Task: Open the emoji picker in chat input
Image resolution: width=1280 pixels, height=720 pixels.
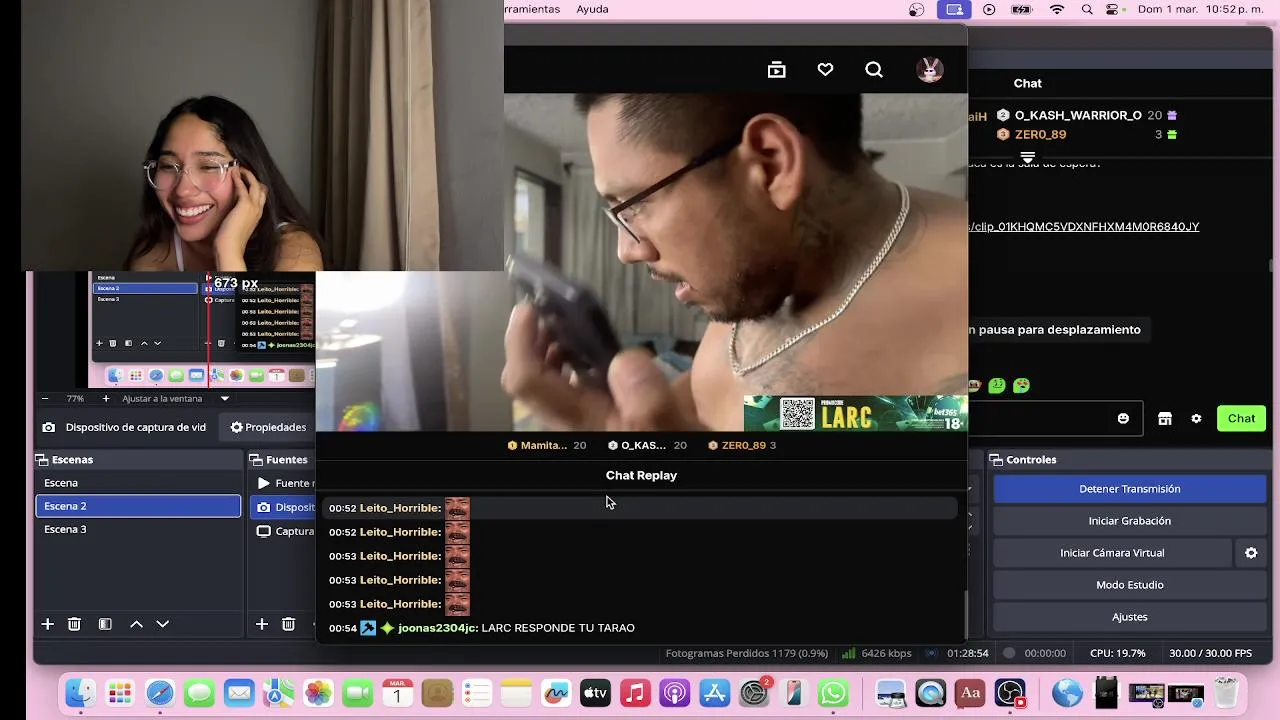Action: (x=1123, y=418)
